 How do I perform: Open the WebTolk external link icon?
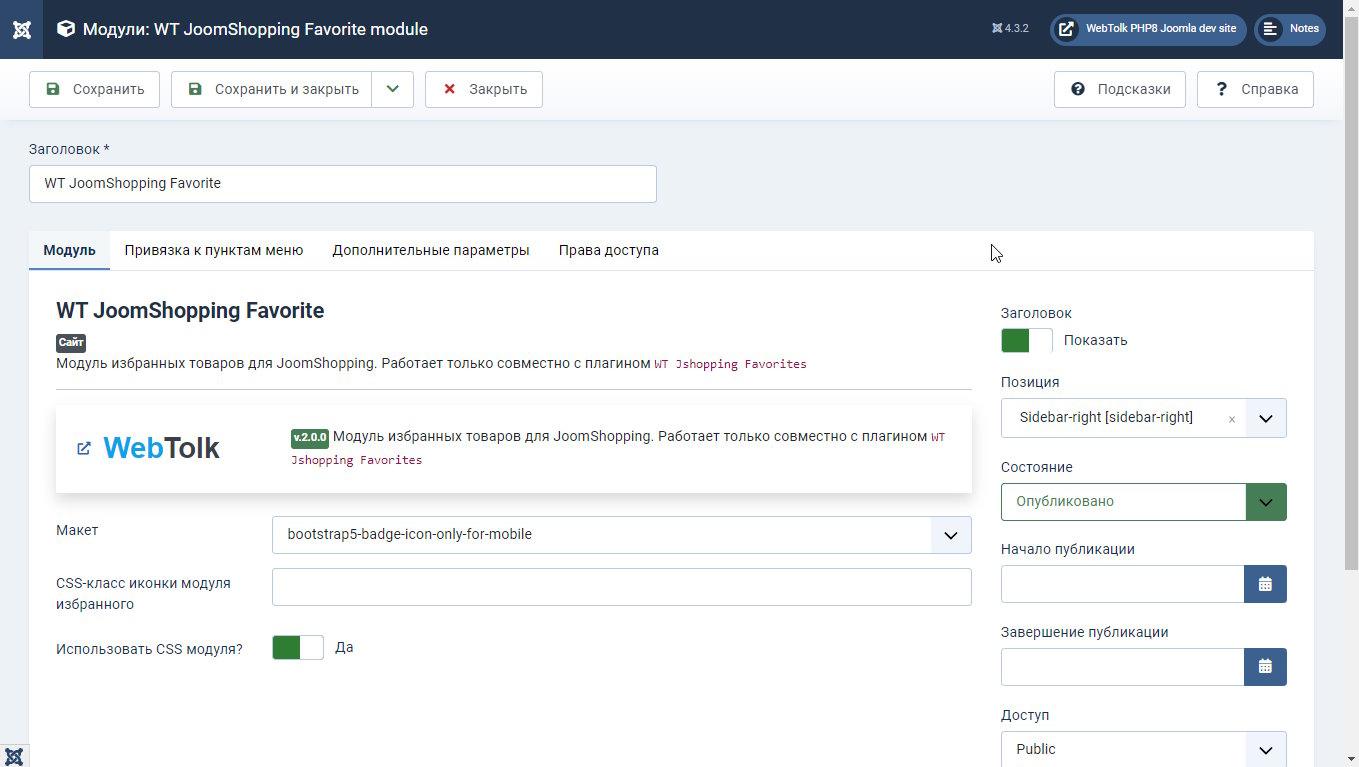(84, 448)
